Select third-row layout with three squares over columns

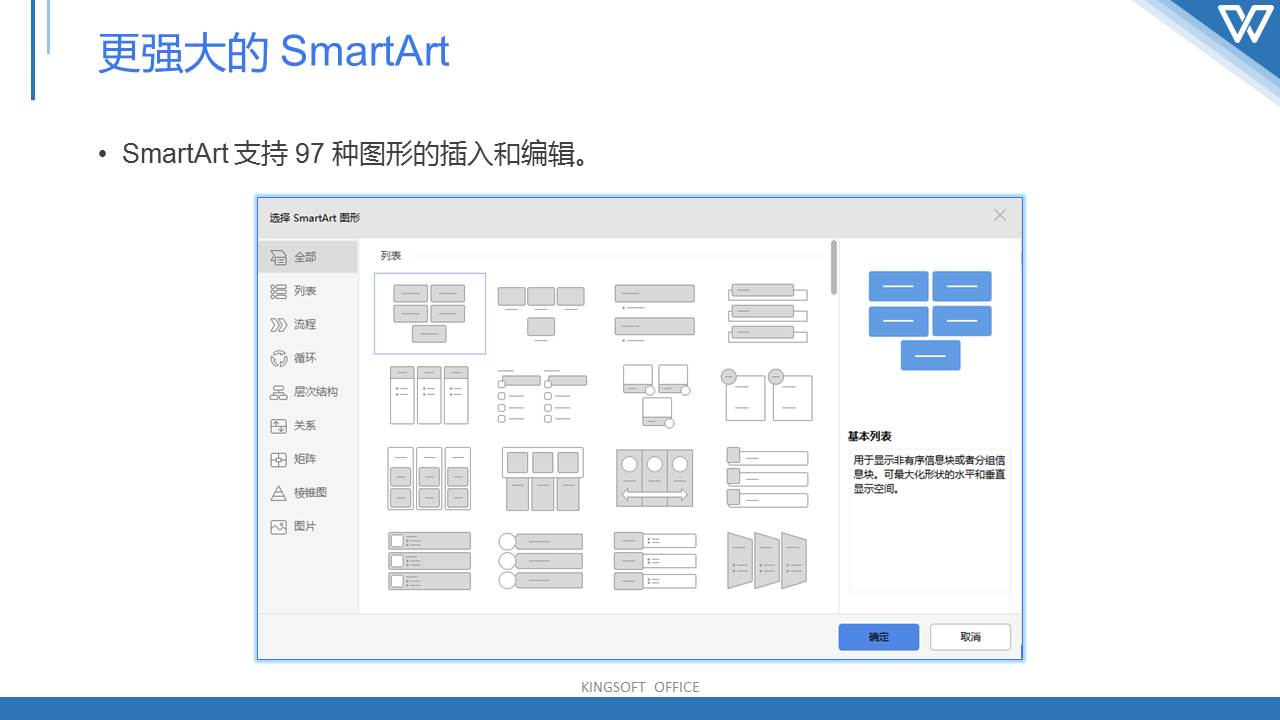tap(542, 478)
